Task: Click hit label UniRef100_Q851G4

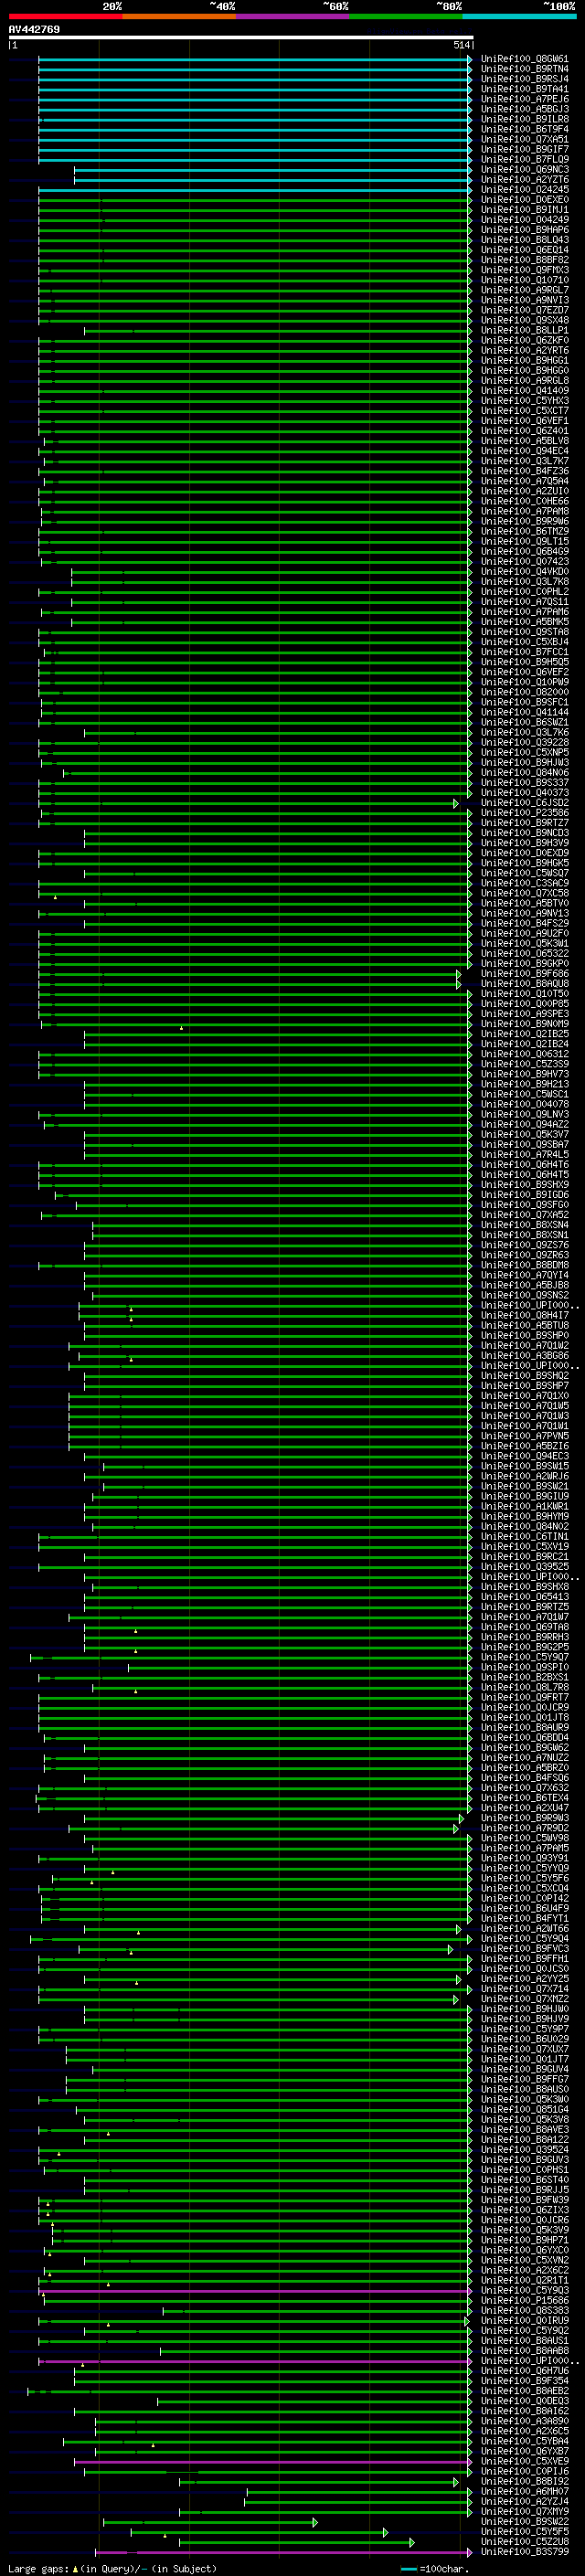Action: 525,2109
